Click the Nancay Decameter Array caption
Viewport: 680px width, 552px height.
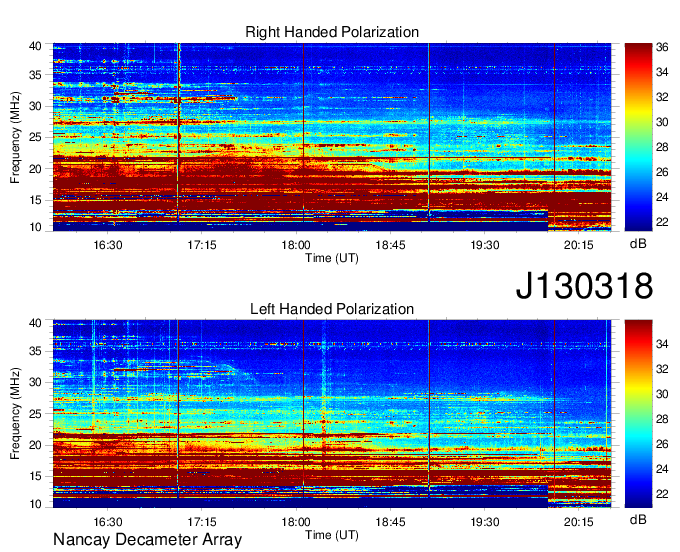point(147,539)
